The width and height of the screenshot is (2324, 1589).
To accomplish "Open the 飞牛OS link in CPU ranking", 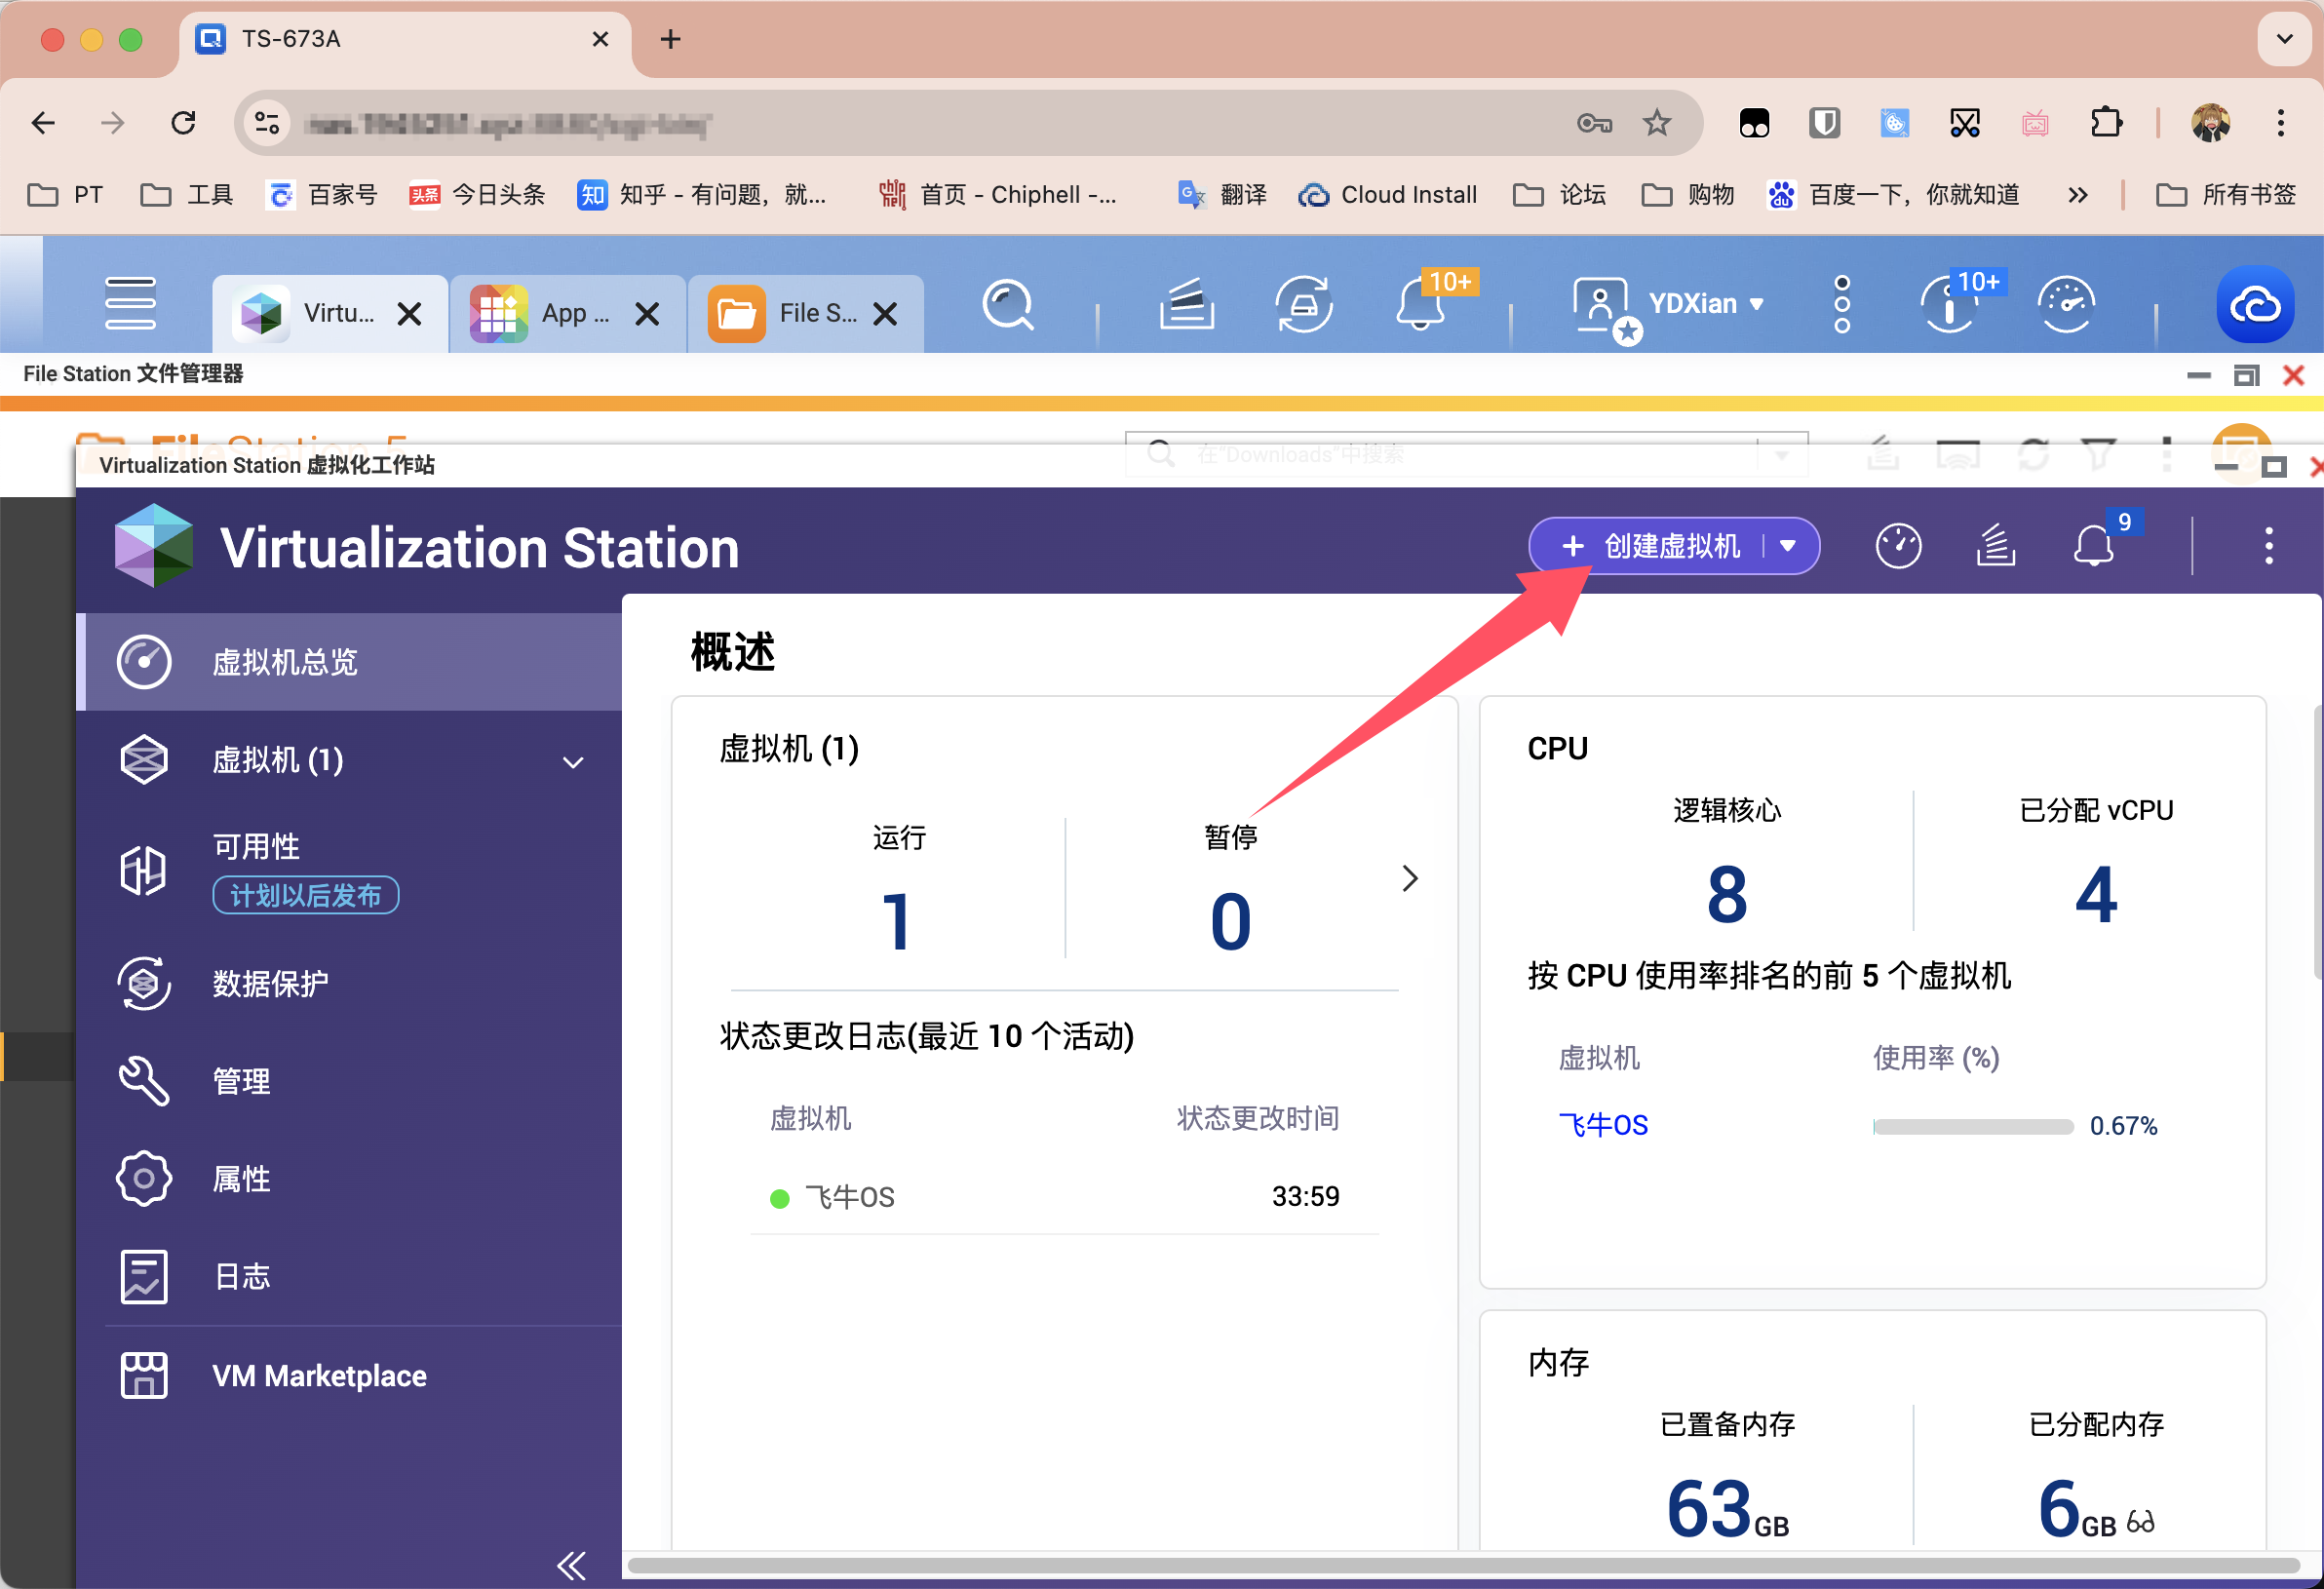I will tap(1602, 1125).
